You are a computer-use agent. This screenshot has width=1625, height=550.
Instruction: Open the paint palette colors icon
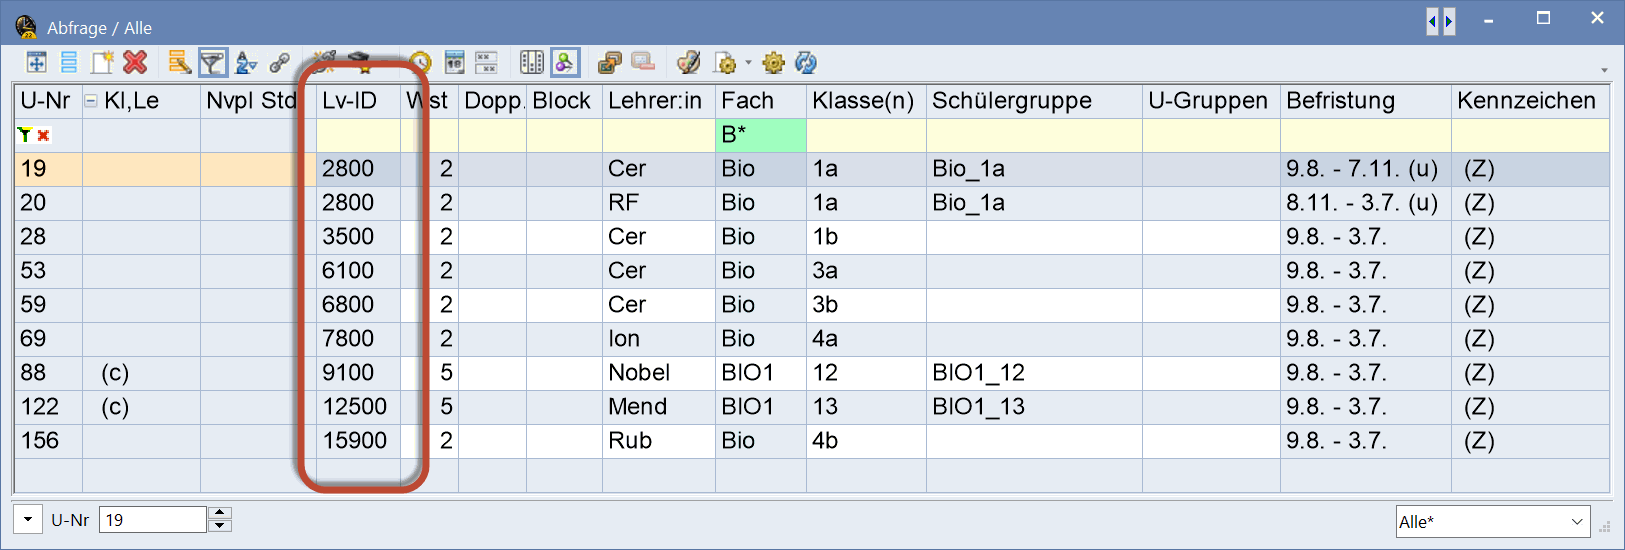click(x=688, y=63)
